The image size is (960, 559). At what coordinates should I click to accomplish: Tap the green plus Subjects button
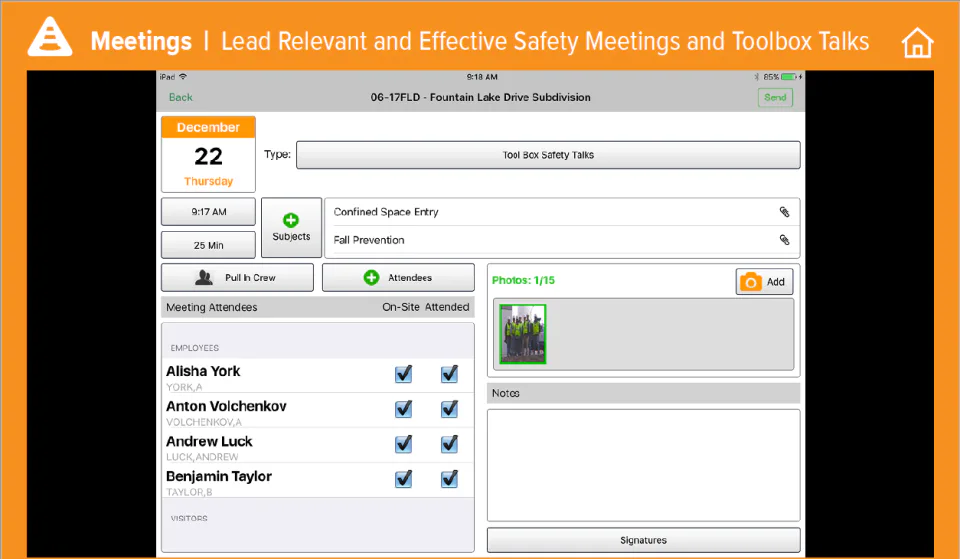pyautogui.click(x=291, y=227)
